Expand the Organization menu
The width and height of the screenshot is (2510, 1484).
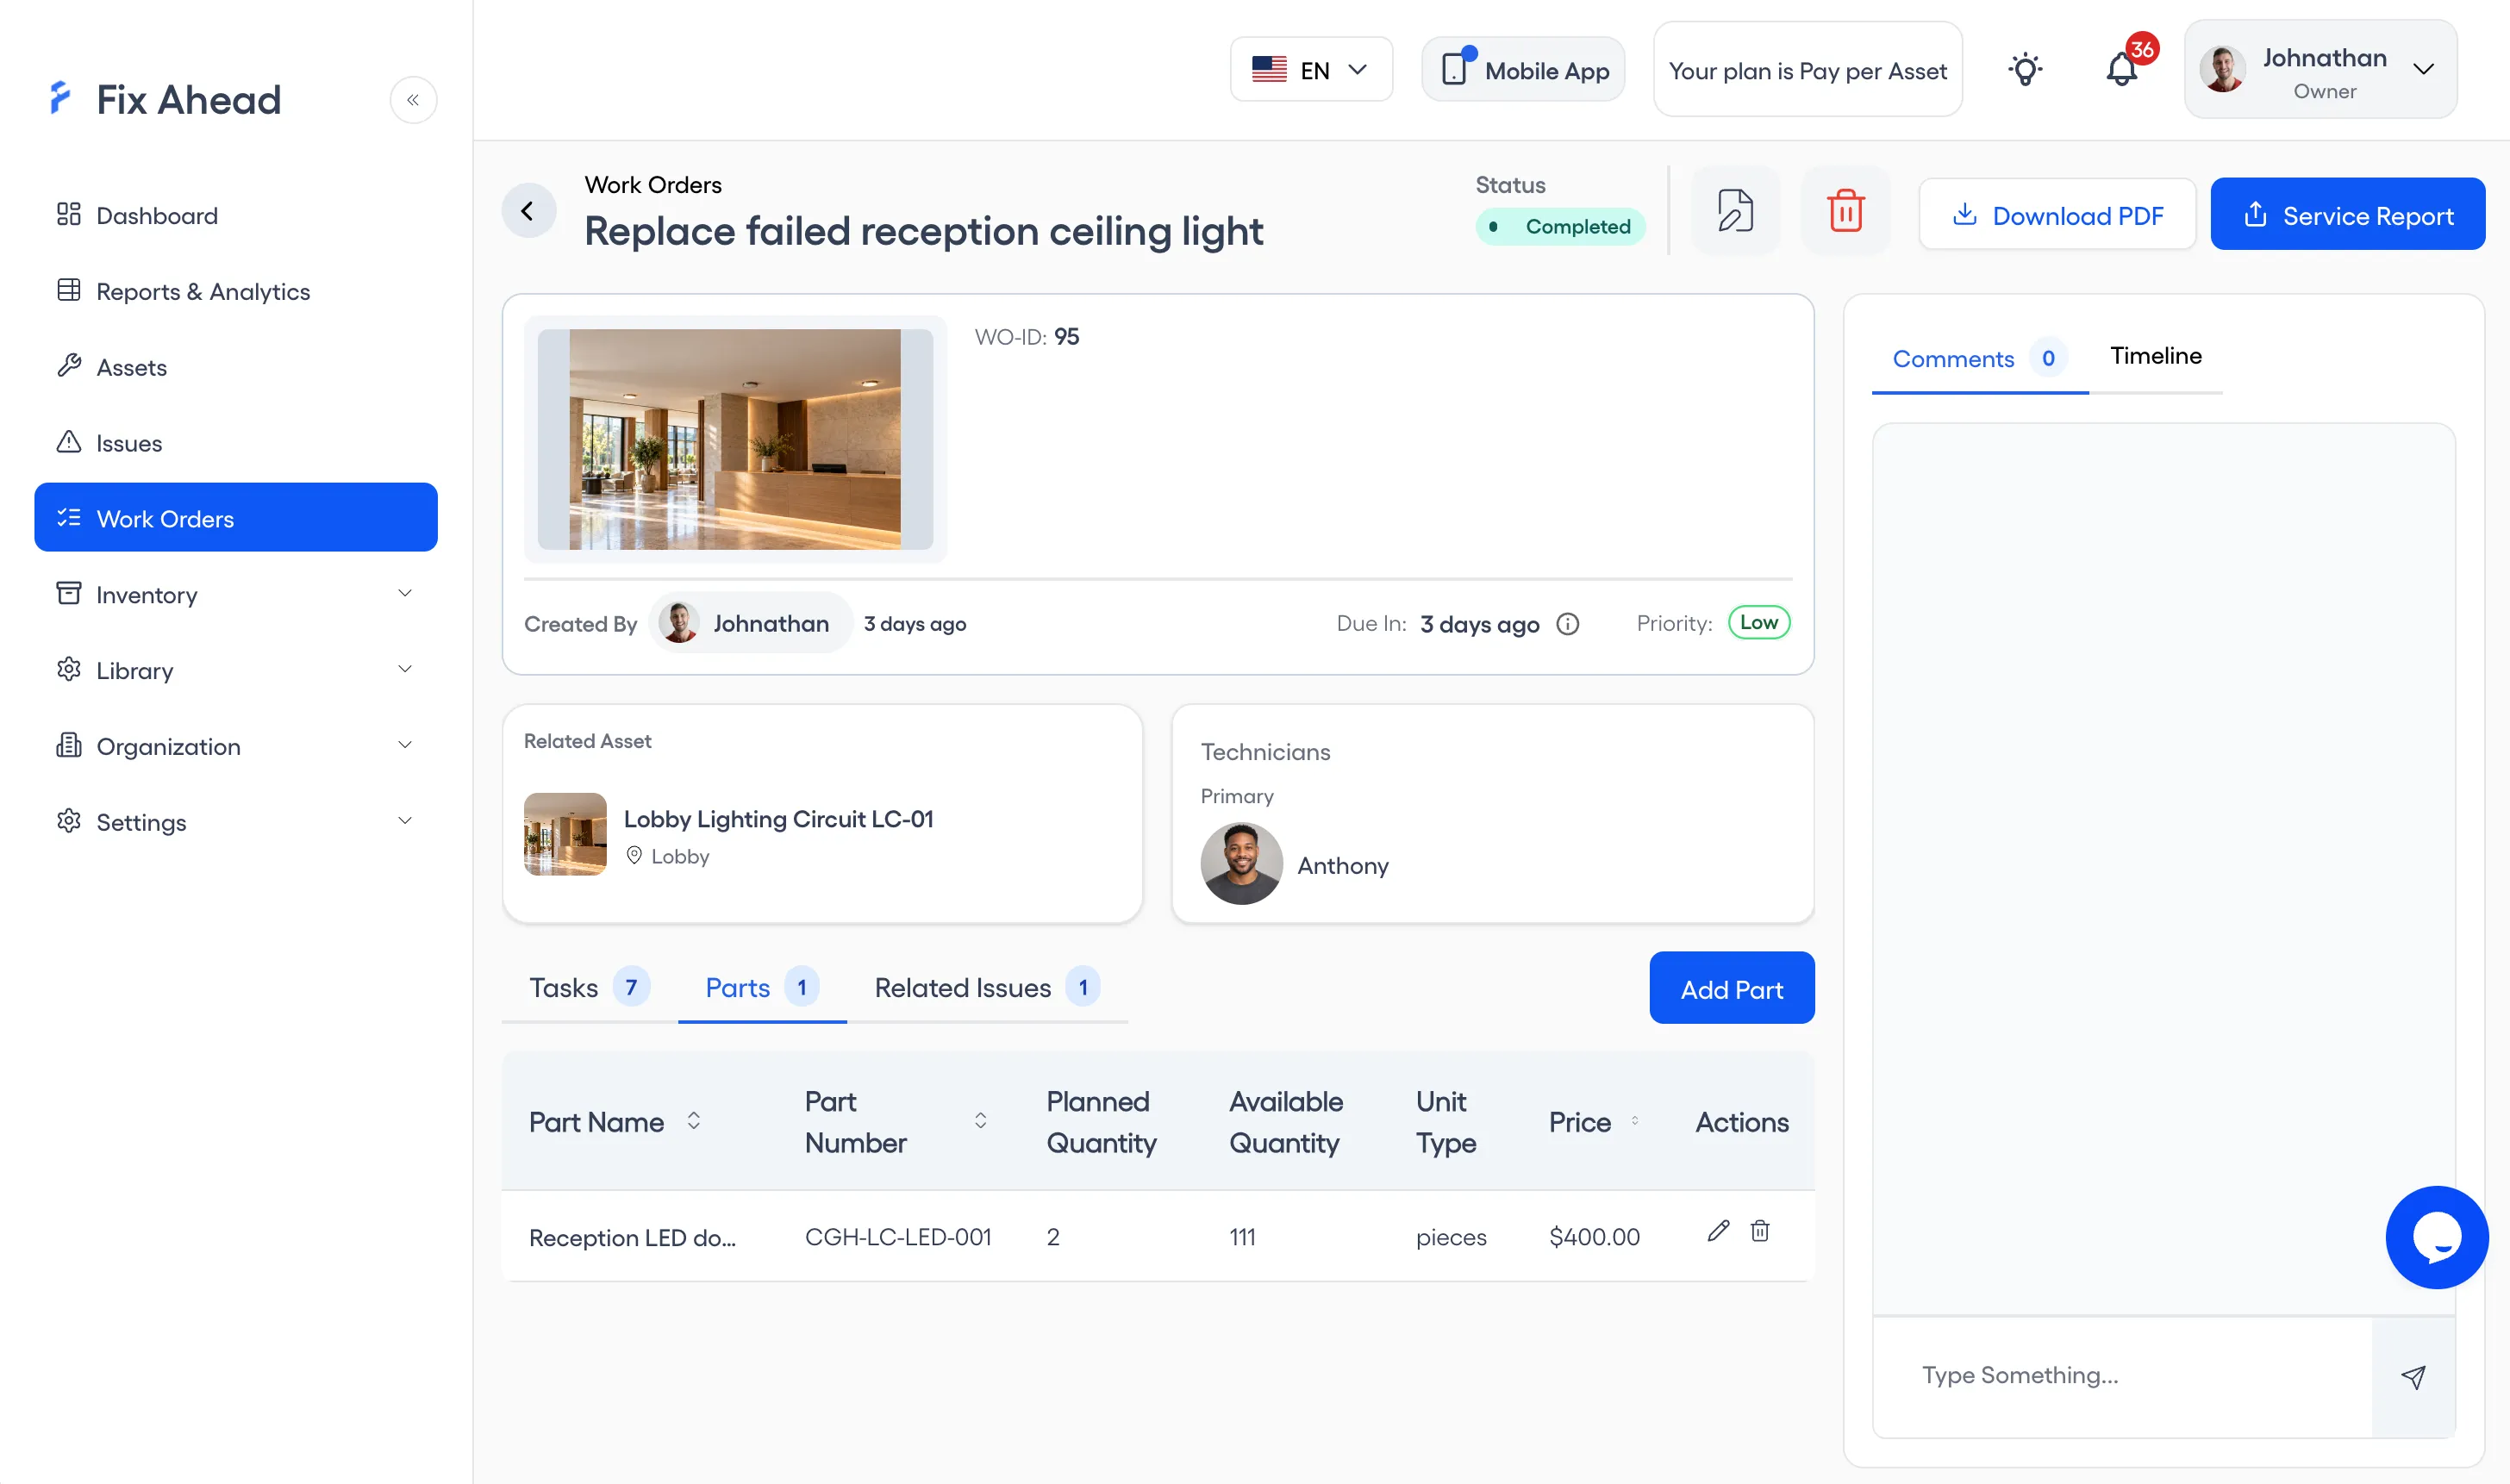pos(236,746)
